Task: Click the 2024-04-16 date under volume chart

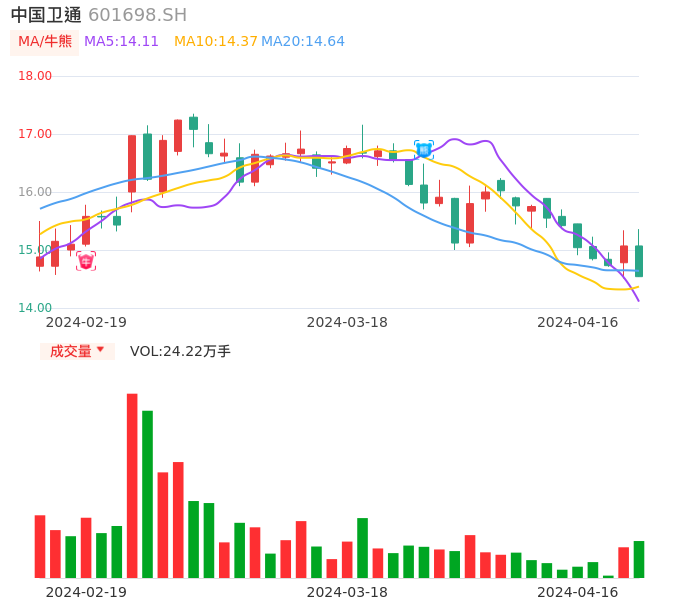Action: click(578, 592)
